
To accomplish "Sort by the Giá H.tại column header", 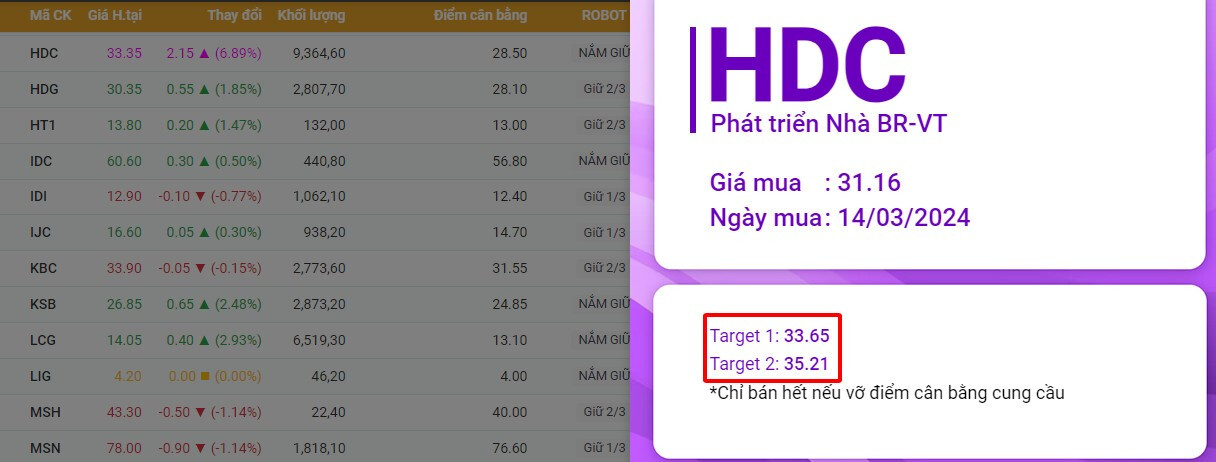I will coord(114,16).
